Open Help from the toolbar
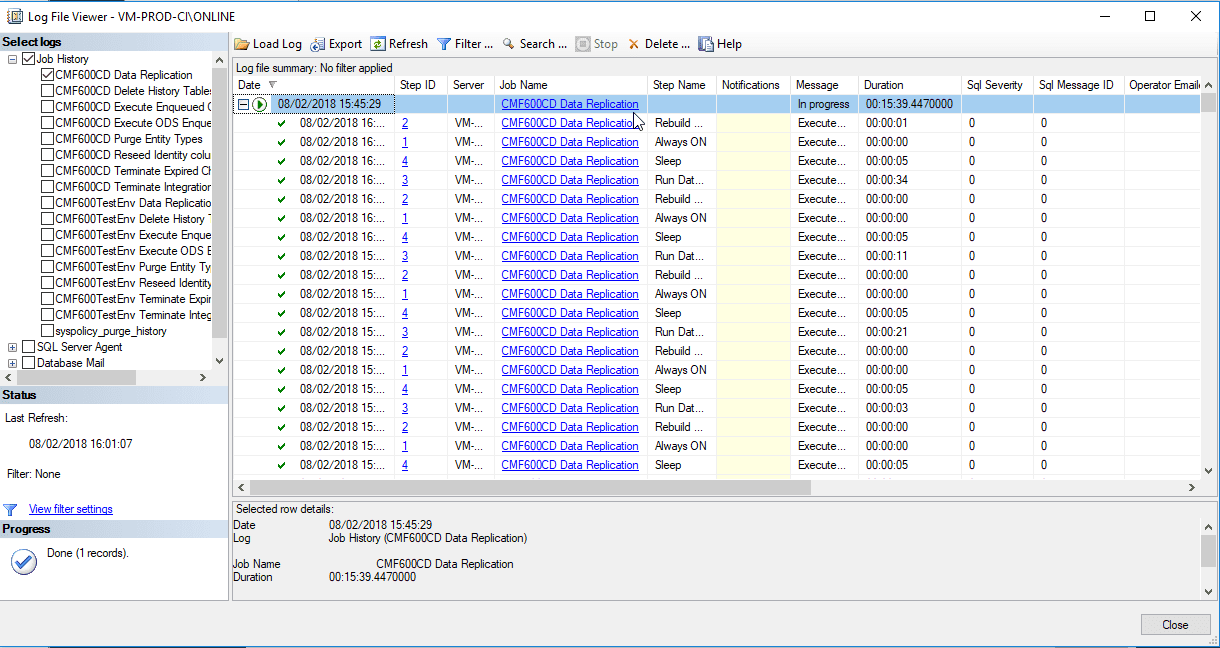The width and height of the screenshot is (1220, 648). coord(706,44)
